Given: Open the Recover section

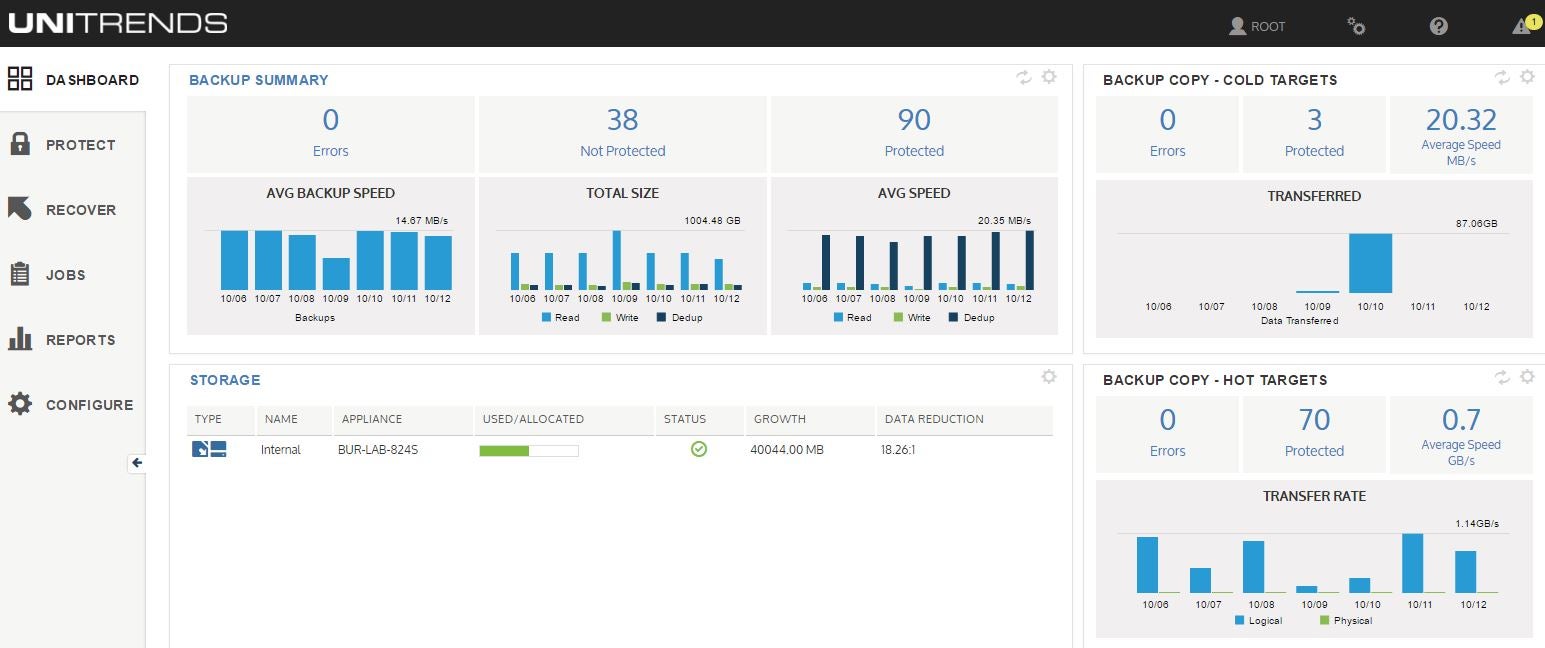Looking at the screenshot, I should pyautogui.click(x=21, y=209).
